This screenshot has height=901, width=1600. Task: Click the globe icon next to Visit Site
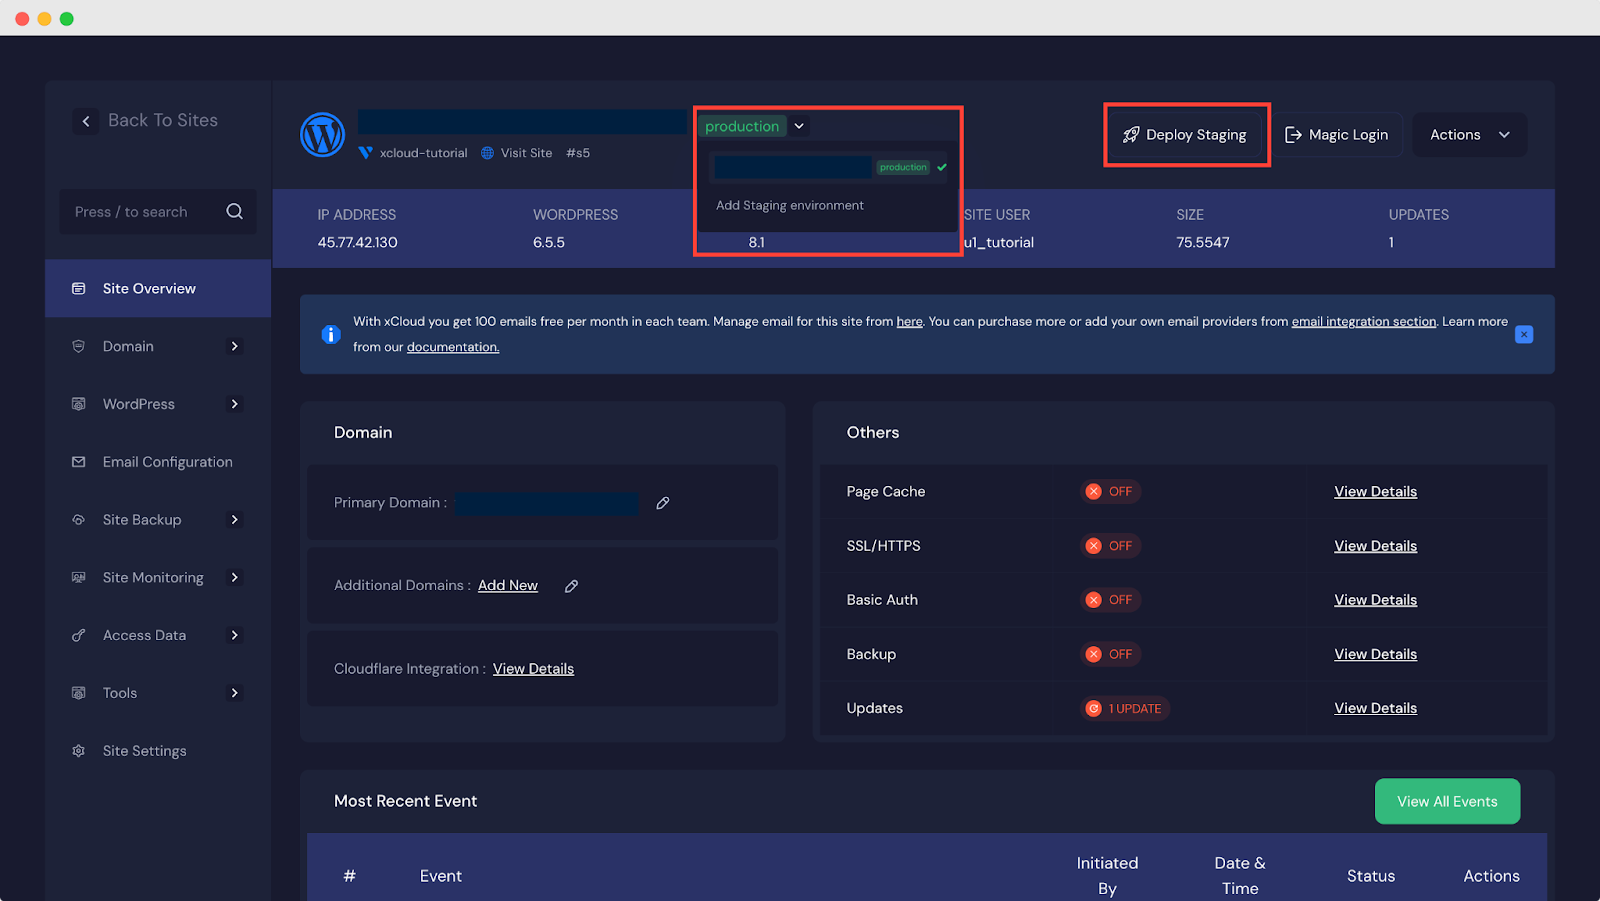[486, 152]
